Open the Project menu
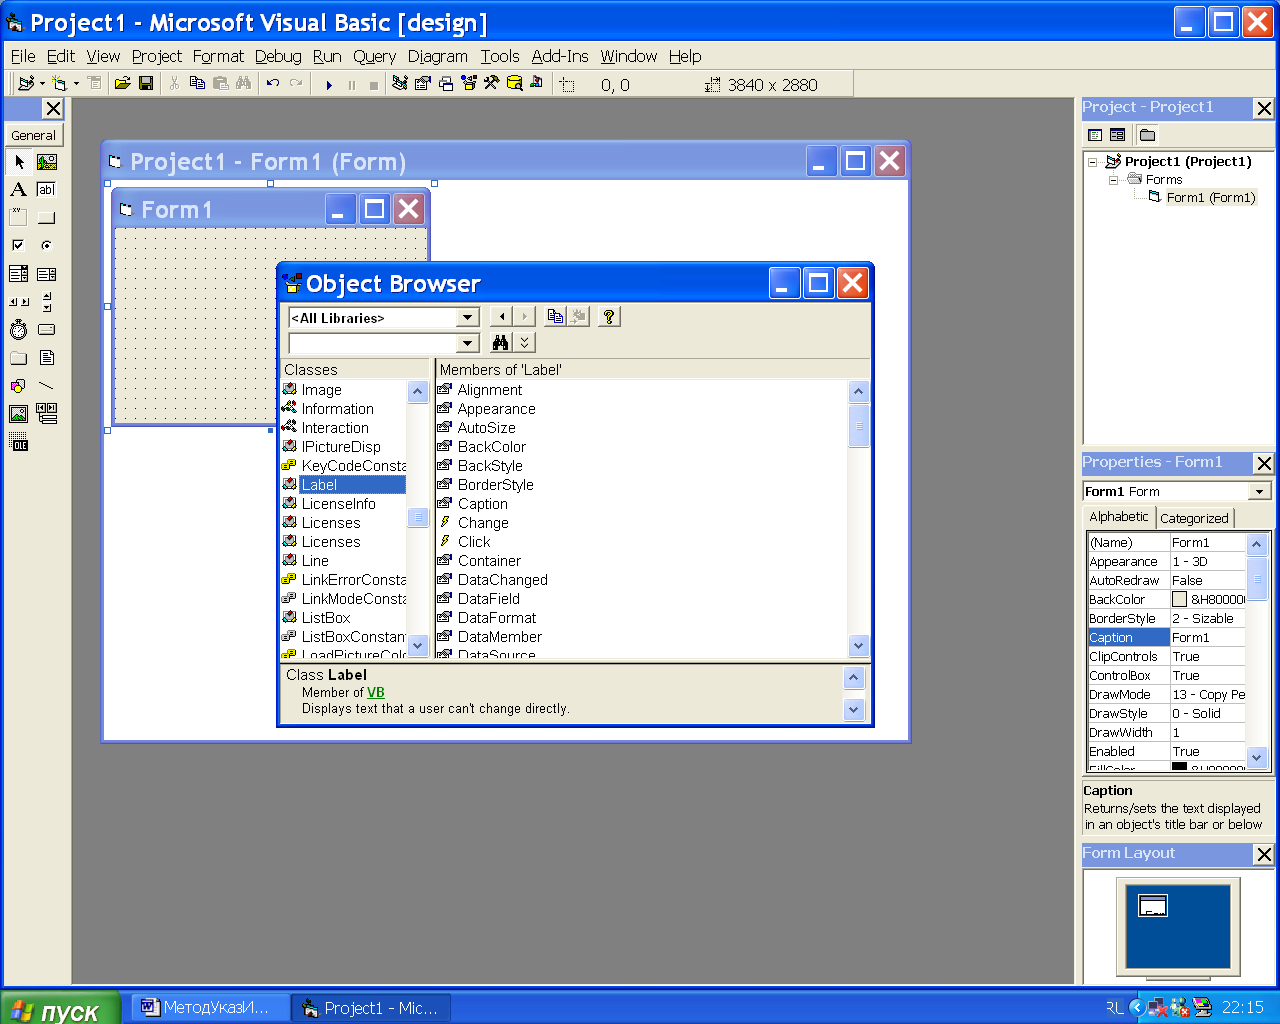 [157, 56]
